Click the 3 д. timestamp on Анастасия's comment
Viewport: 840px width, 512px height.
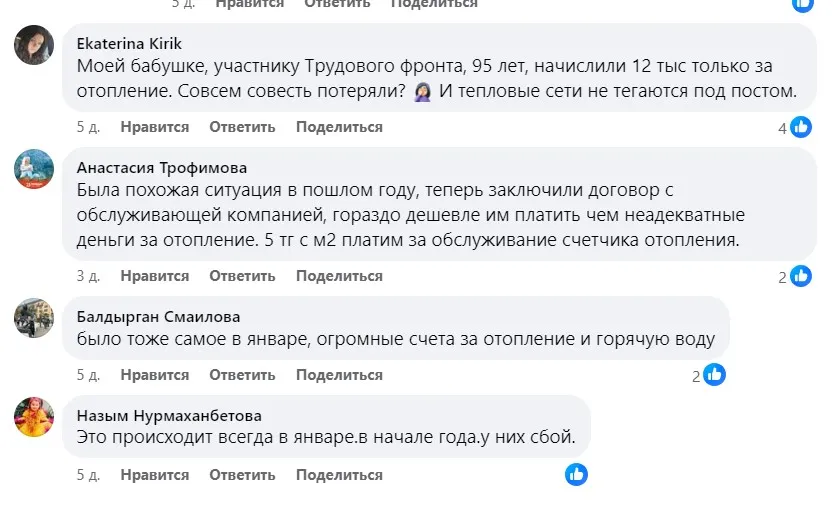88,276
